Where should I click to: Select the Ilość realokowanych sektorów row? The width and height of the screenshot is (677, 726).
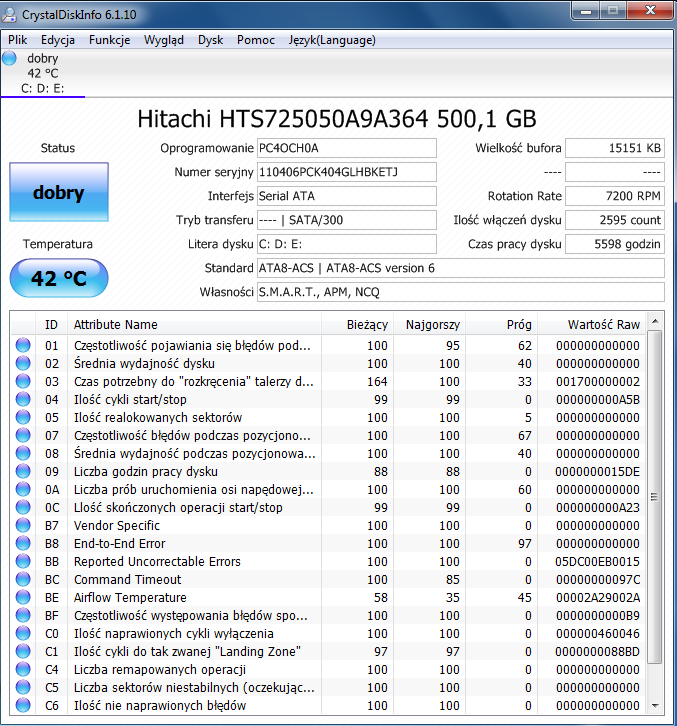[328, 418]
